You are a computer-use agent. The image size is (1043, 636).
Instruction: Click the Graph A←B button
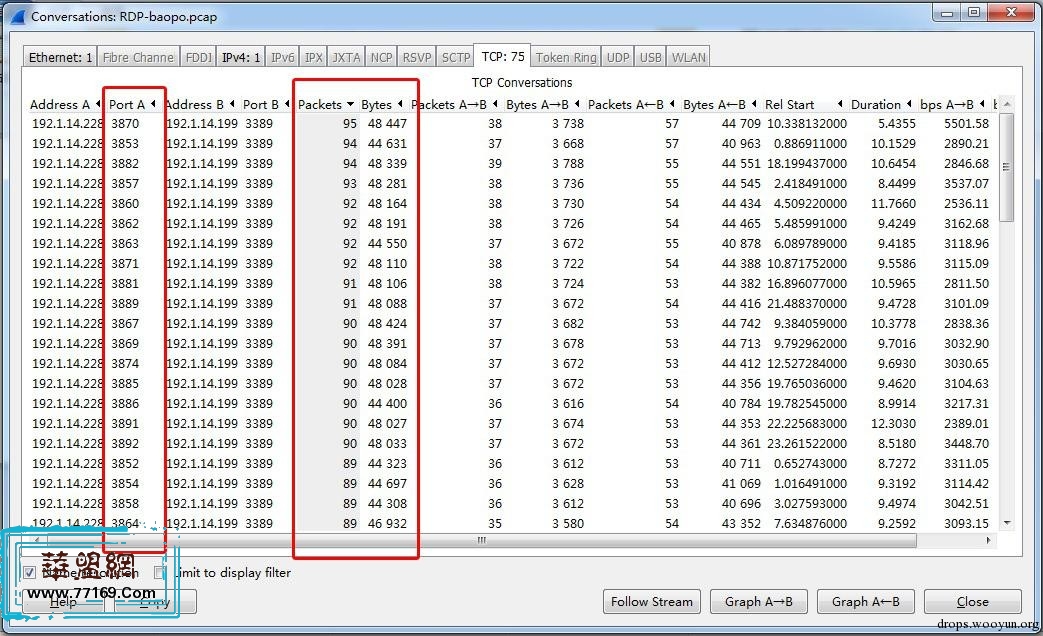coord(865,601)
